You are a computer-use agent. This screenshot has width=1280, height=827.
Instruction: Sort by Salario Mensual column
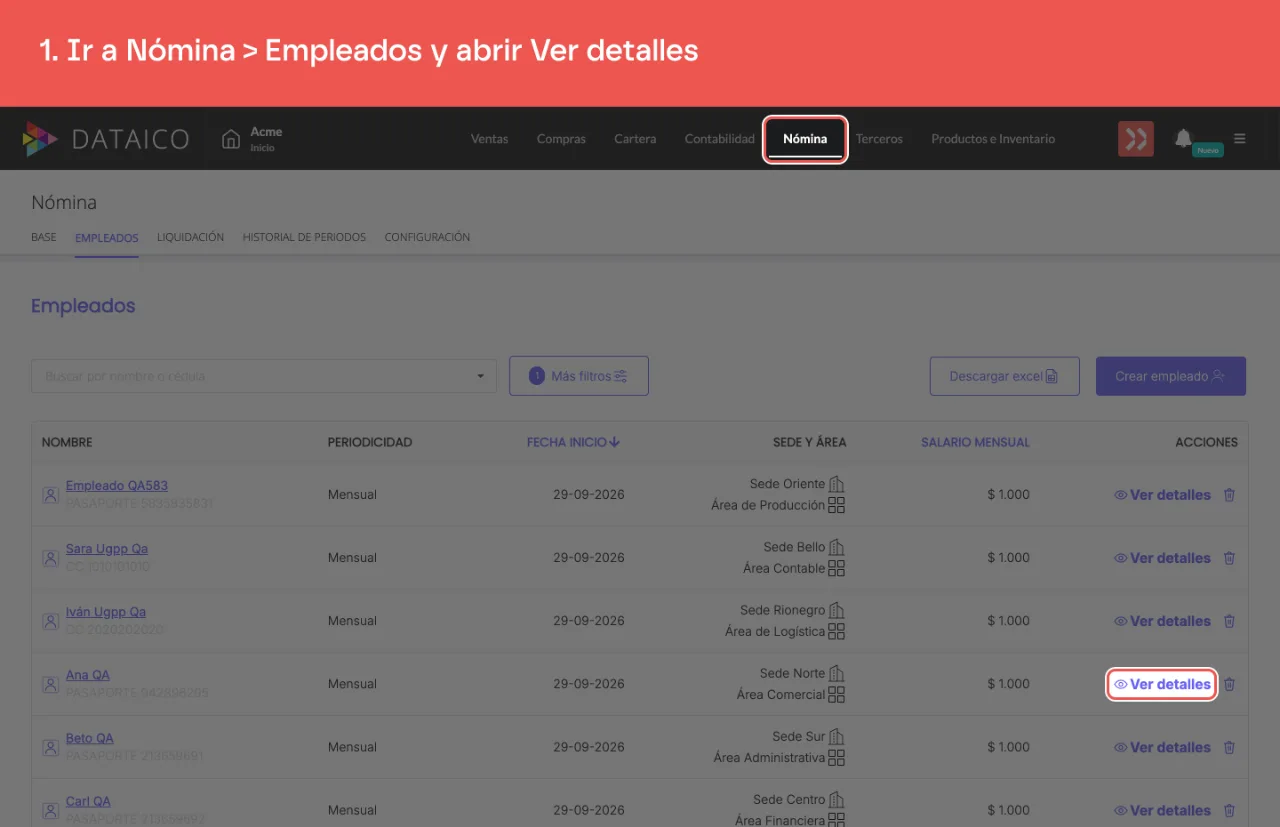(x=975, y=442)
